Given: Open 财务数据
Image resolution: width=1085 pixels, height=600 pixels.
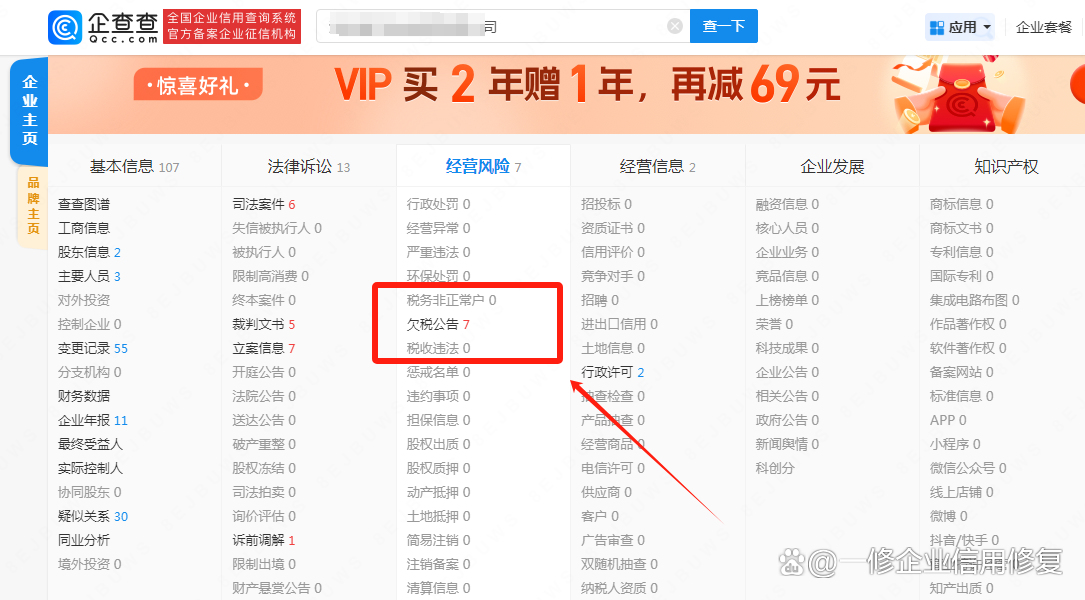Looking at the screenshot, I should tap(84, 396).
